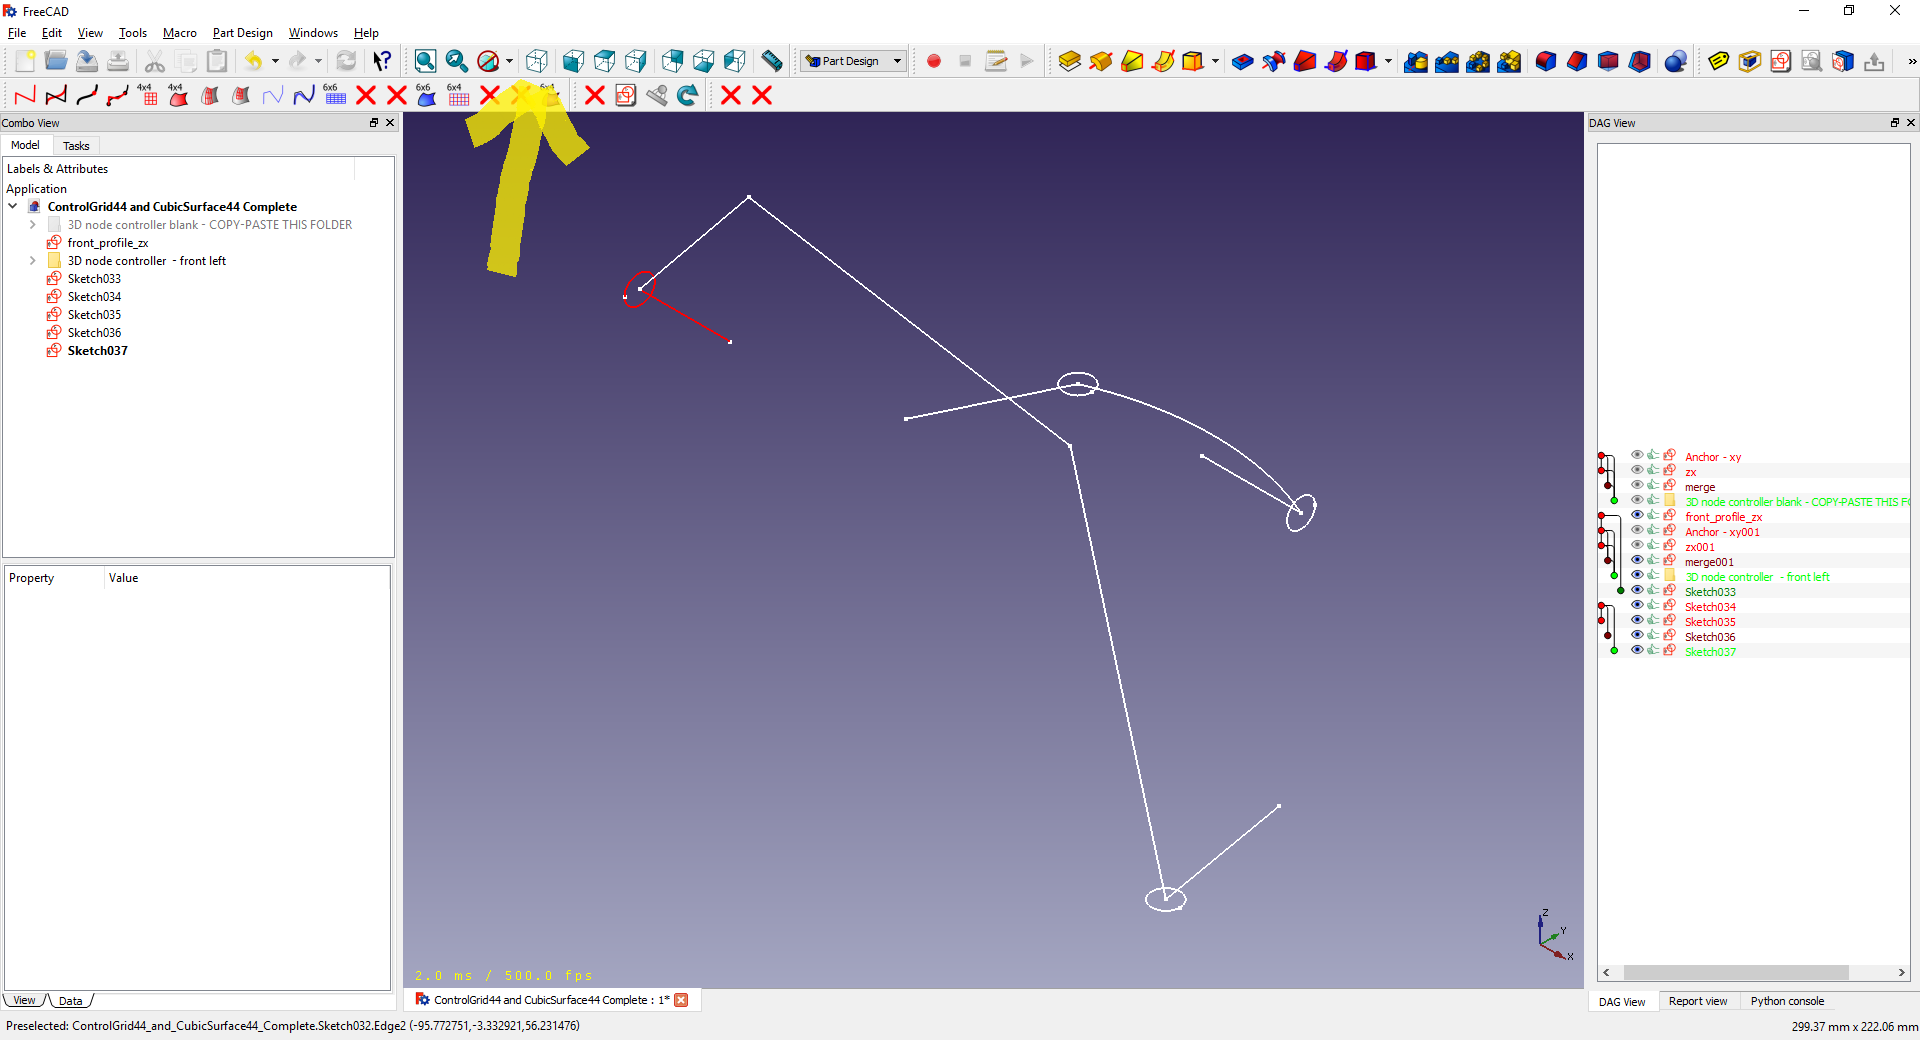Open the macros notepad icon
This screenshot has height=1040, width=1920.
pyautogui.click(x=996, y=61)
